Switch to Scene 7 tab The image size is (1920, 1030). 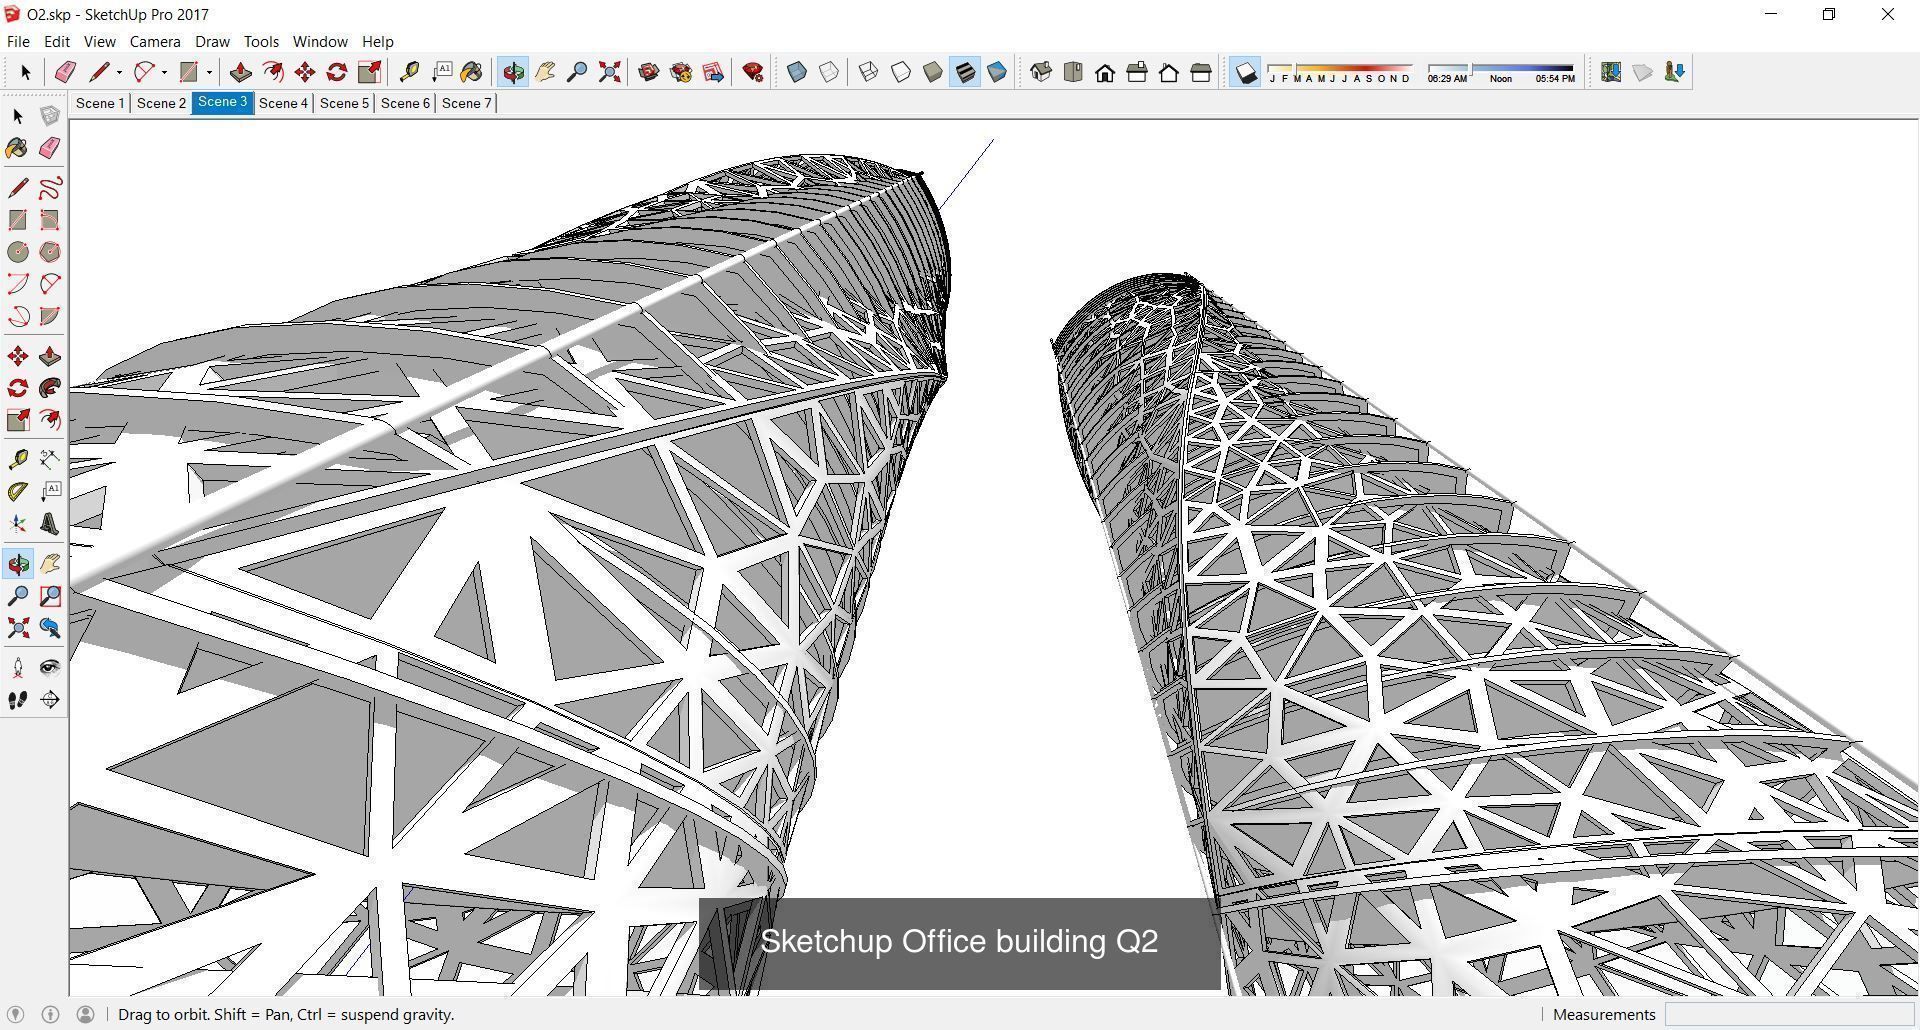[x=466, y=103]
